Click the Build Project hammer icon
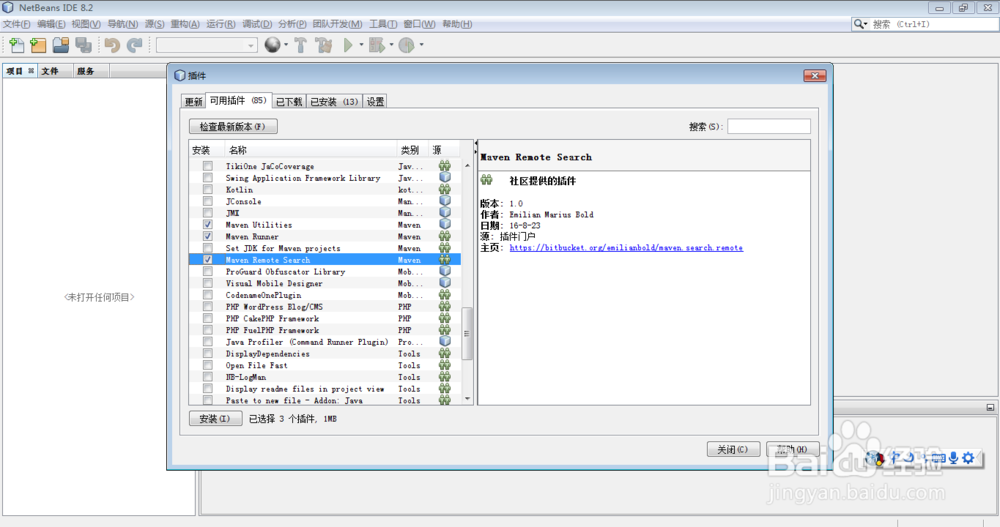 click(x=300, y=45)
